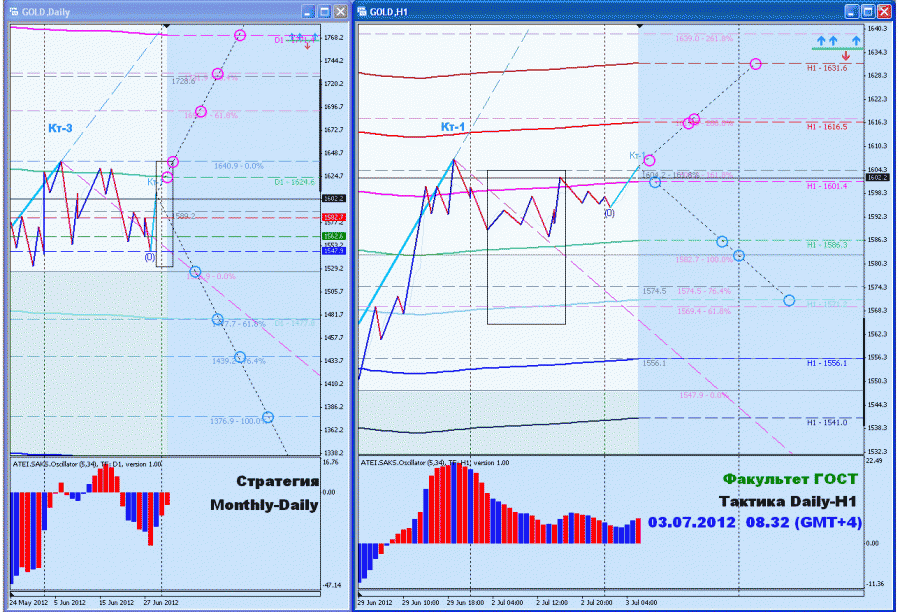The width and height of the screenshot is (900, 612).
Task: Click the GOLD,H1 chart window icon
Action: coord(362,11)
